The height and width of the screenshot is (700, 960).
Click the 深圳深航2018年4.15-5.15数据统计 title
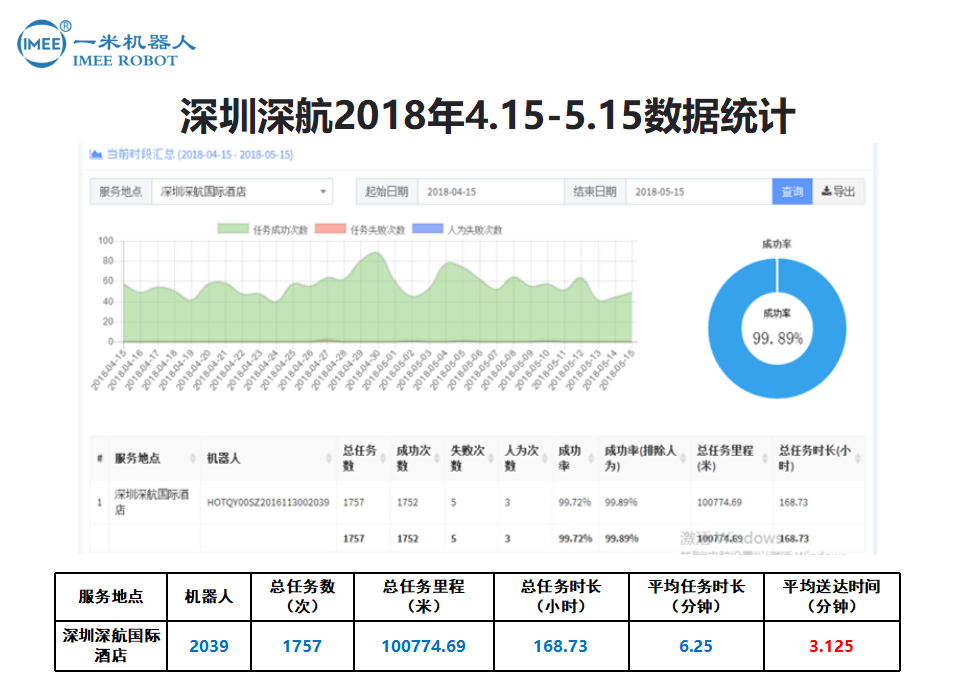[x=487, y=116]
